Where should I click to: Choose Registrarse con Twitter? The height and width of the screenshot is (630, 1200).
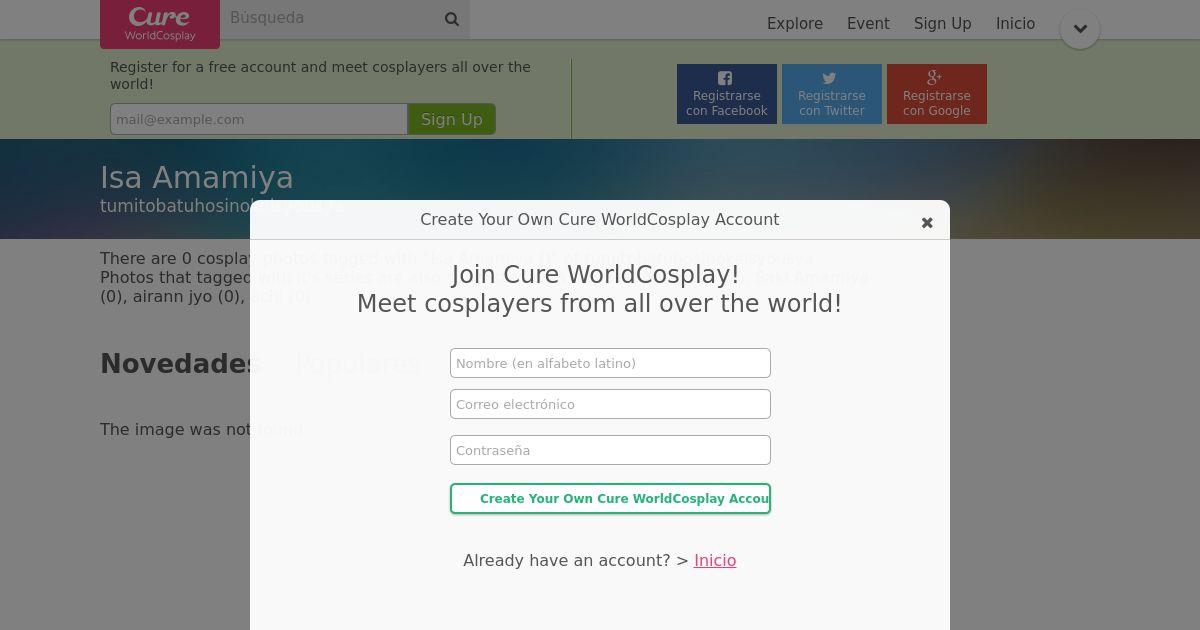[832, 94]
